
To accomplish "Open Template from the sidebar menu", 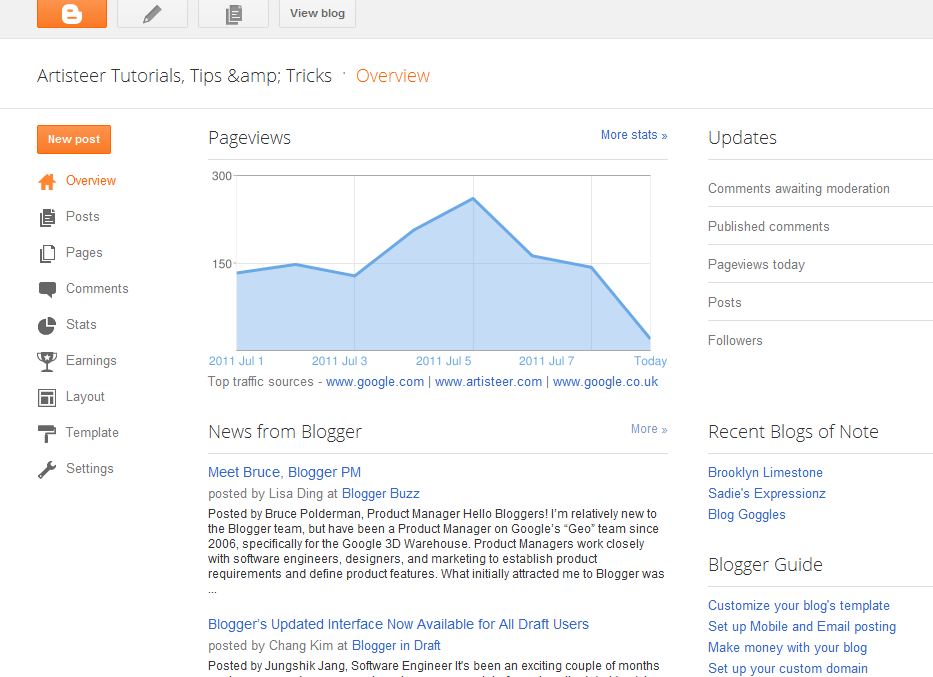I will coord(92,432).
